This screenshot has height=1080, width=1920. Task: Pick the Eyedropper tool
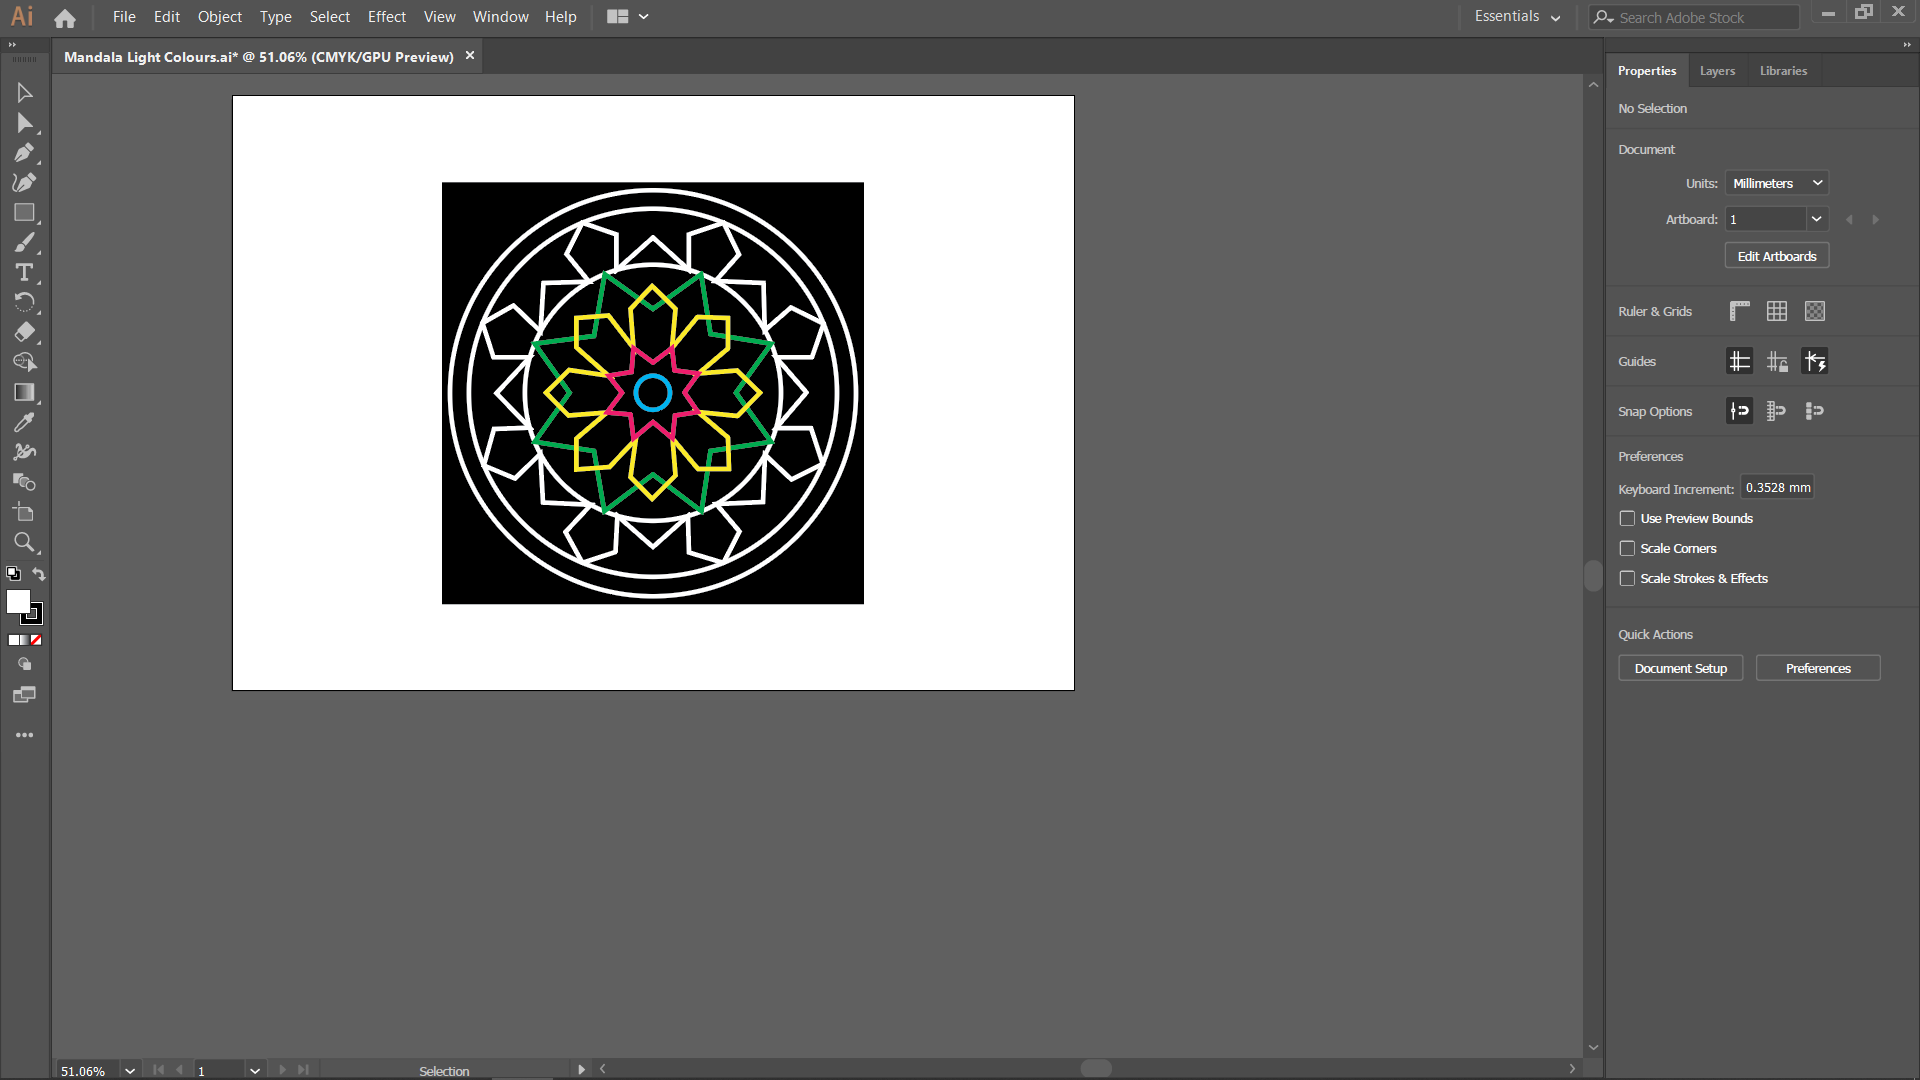[24, 422]
